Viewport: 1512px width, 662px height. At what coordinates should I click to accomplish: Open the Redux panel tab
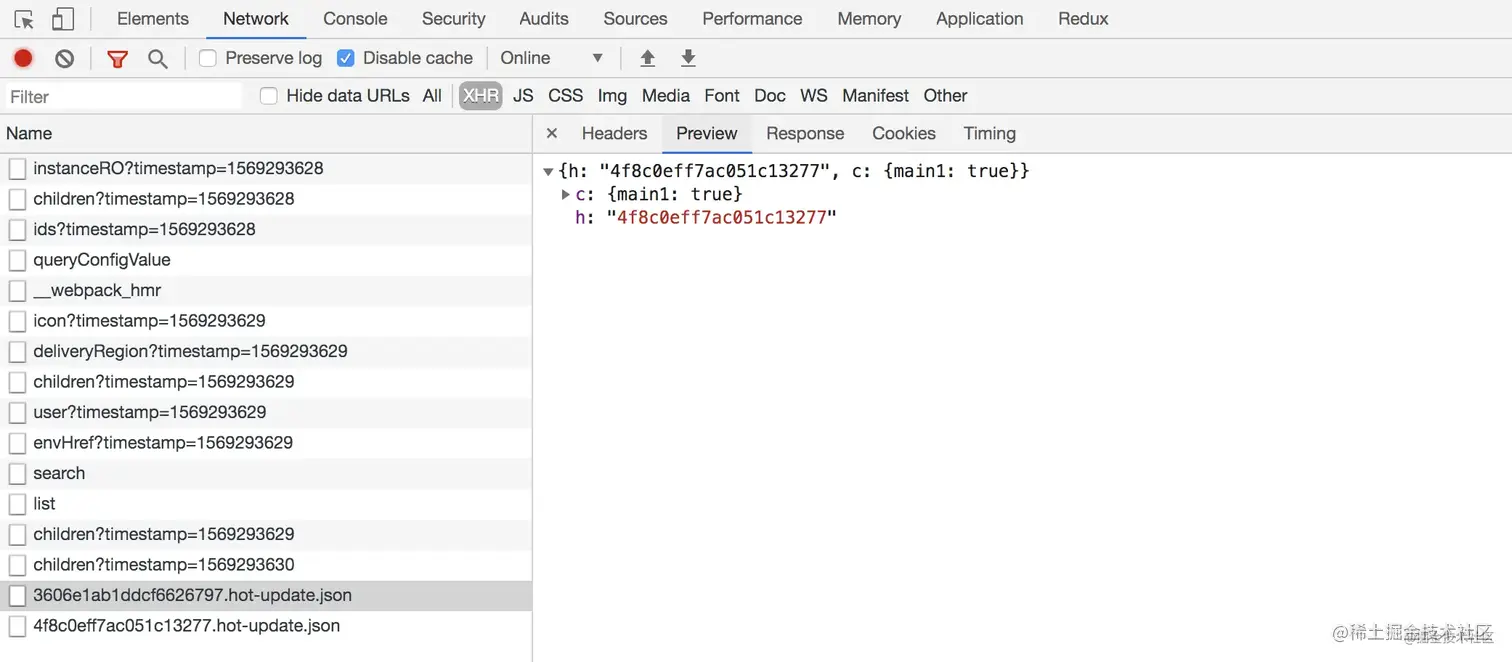(x=1083, y=19)
